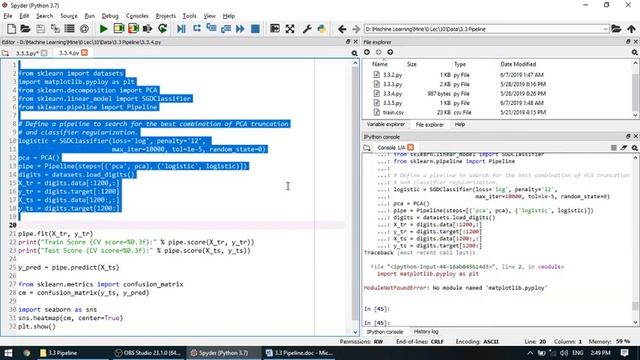Image resolution: width=640 pixels, height=360 pixels.
Task: Open the PYTHONPATH manager Python icon
Action: click(322, 29)
